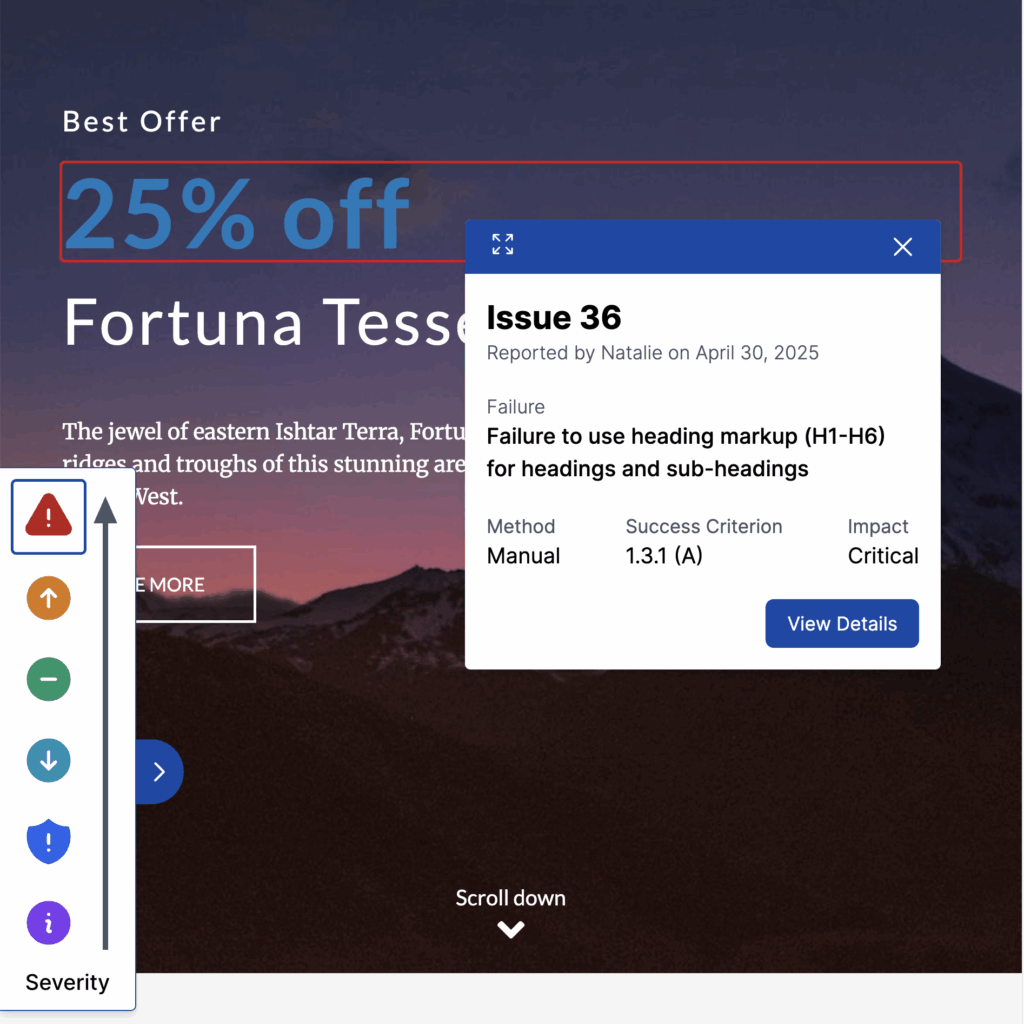The height and width of the screenshot is (1024, 1024).
Task: Click the Severity label in the side panel
Action: tap(67, 982)
